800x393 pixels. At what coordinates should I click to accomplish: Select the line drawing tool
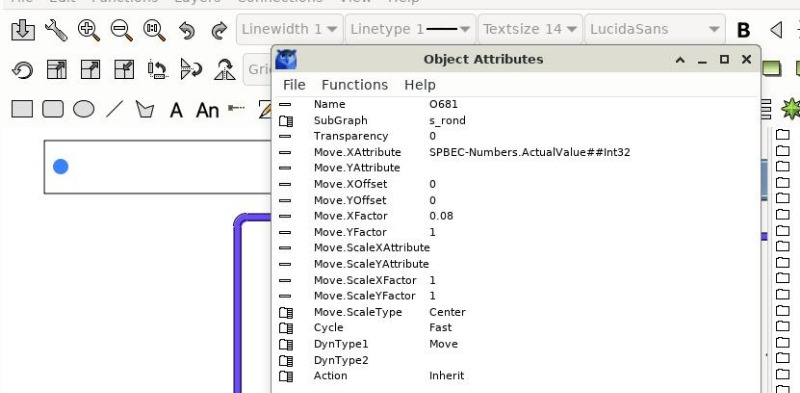(114, 109)
